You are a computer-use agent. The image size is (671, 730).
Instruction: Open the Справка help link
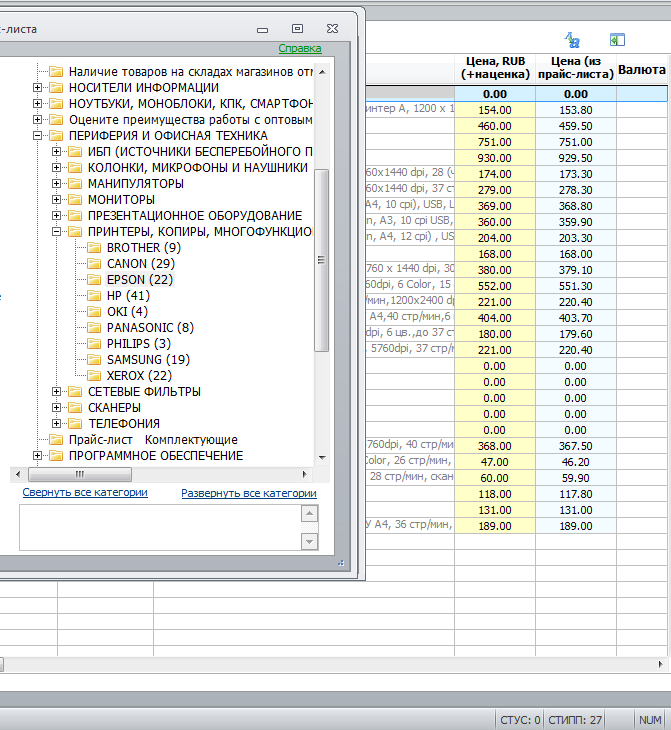point(300,48)
